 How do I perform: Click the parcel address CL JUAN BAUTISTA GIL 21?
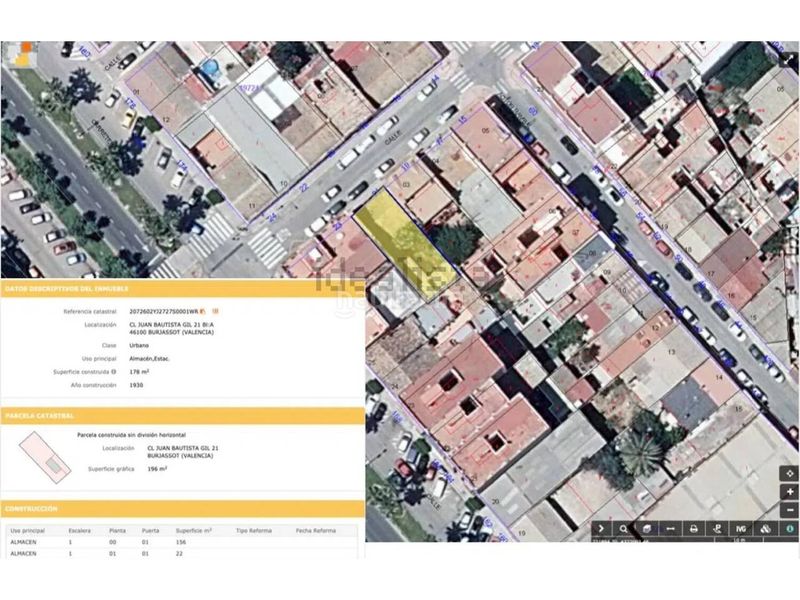coord(183,448)
